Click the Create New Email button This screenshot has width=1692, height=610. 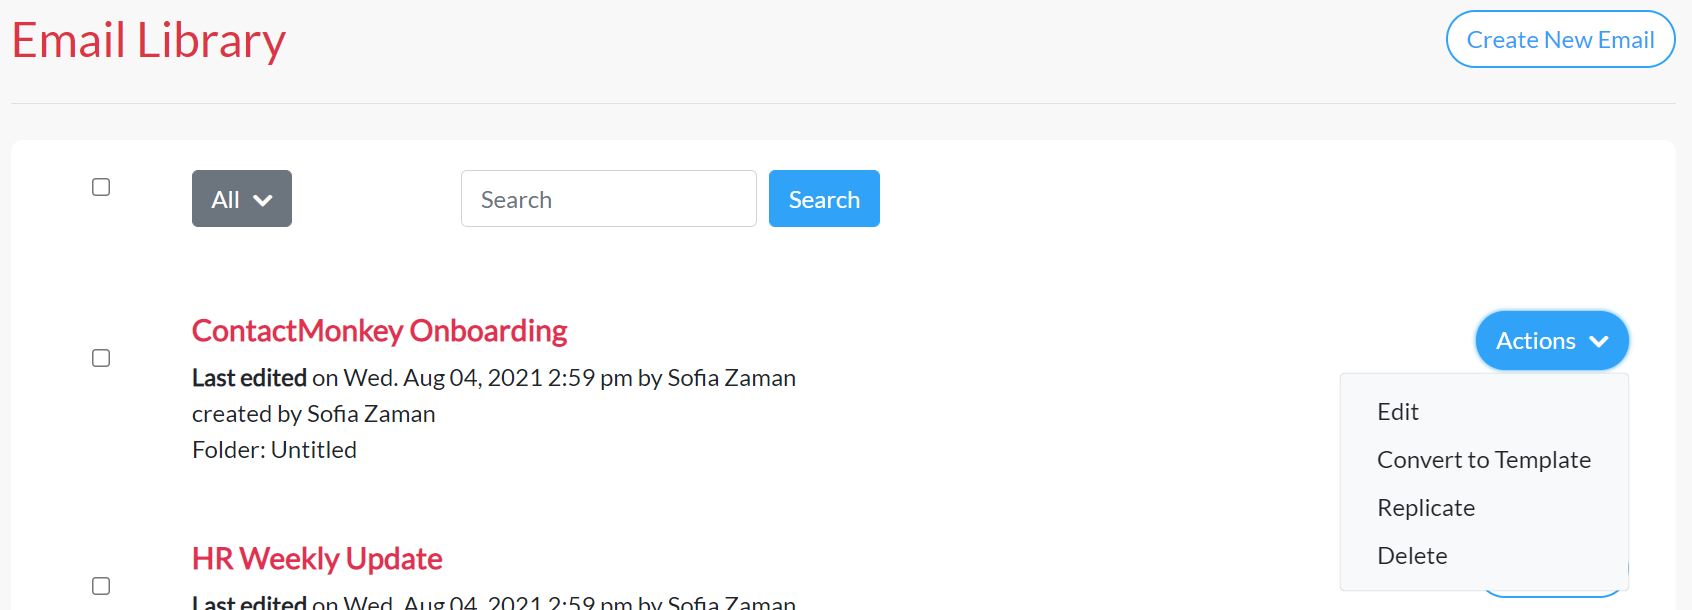tap(1560, 40)
